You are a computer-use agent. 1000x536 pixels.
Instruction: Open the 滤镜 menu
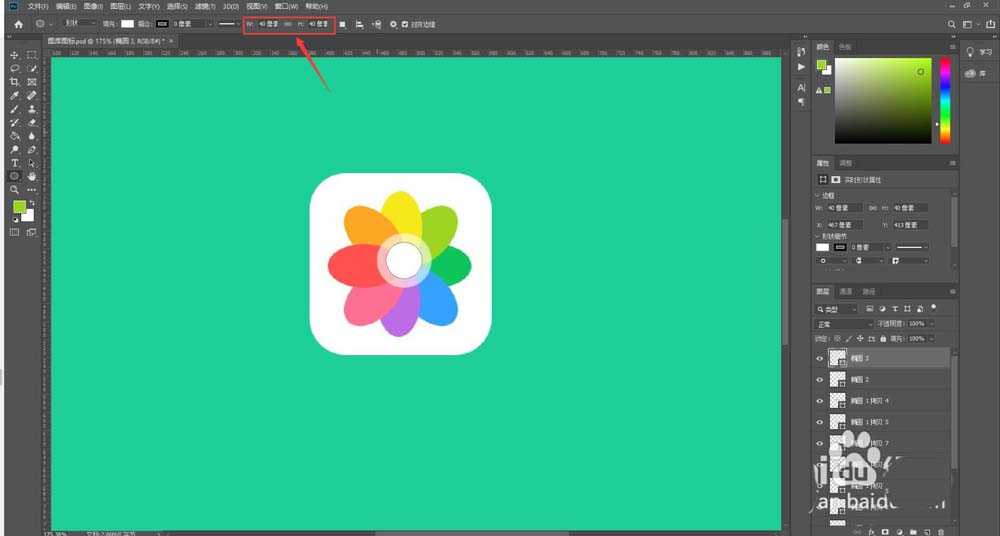click(205, 6)
